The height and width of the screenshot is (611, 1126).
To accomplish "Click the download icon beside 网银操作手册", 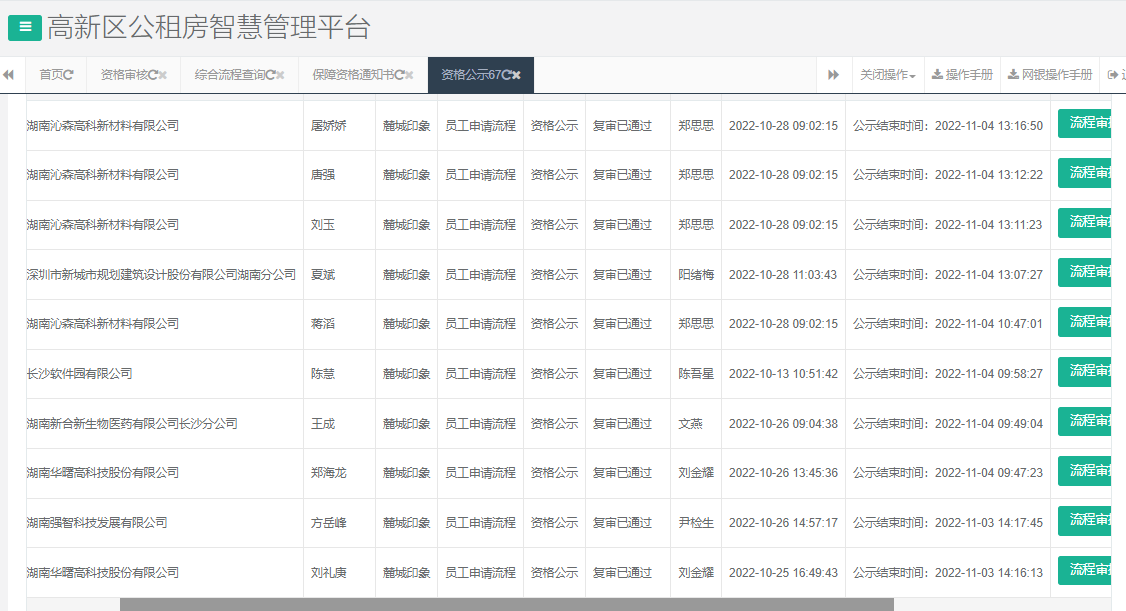I will [x=1013, y=74].
